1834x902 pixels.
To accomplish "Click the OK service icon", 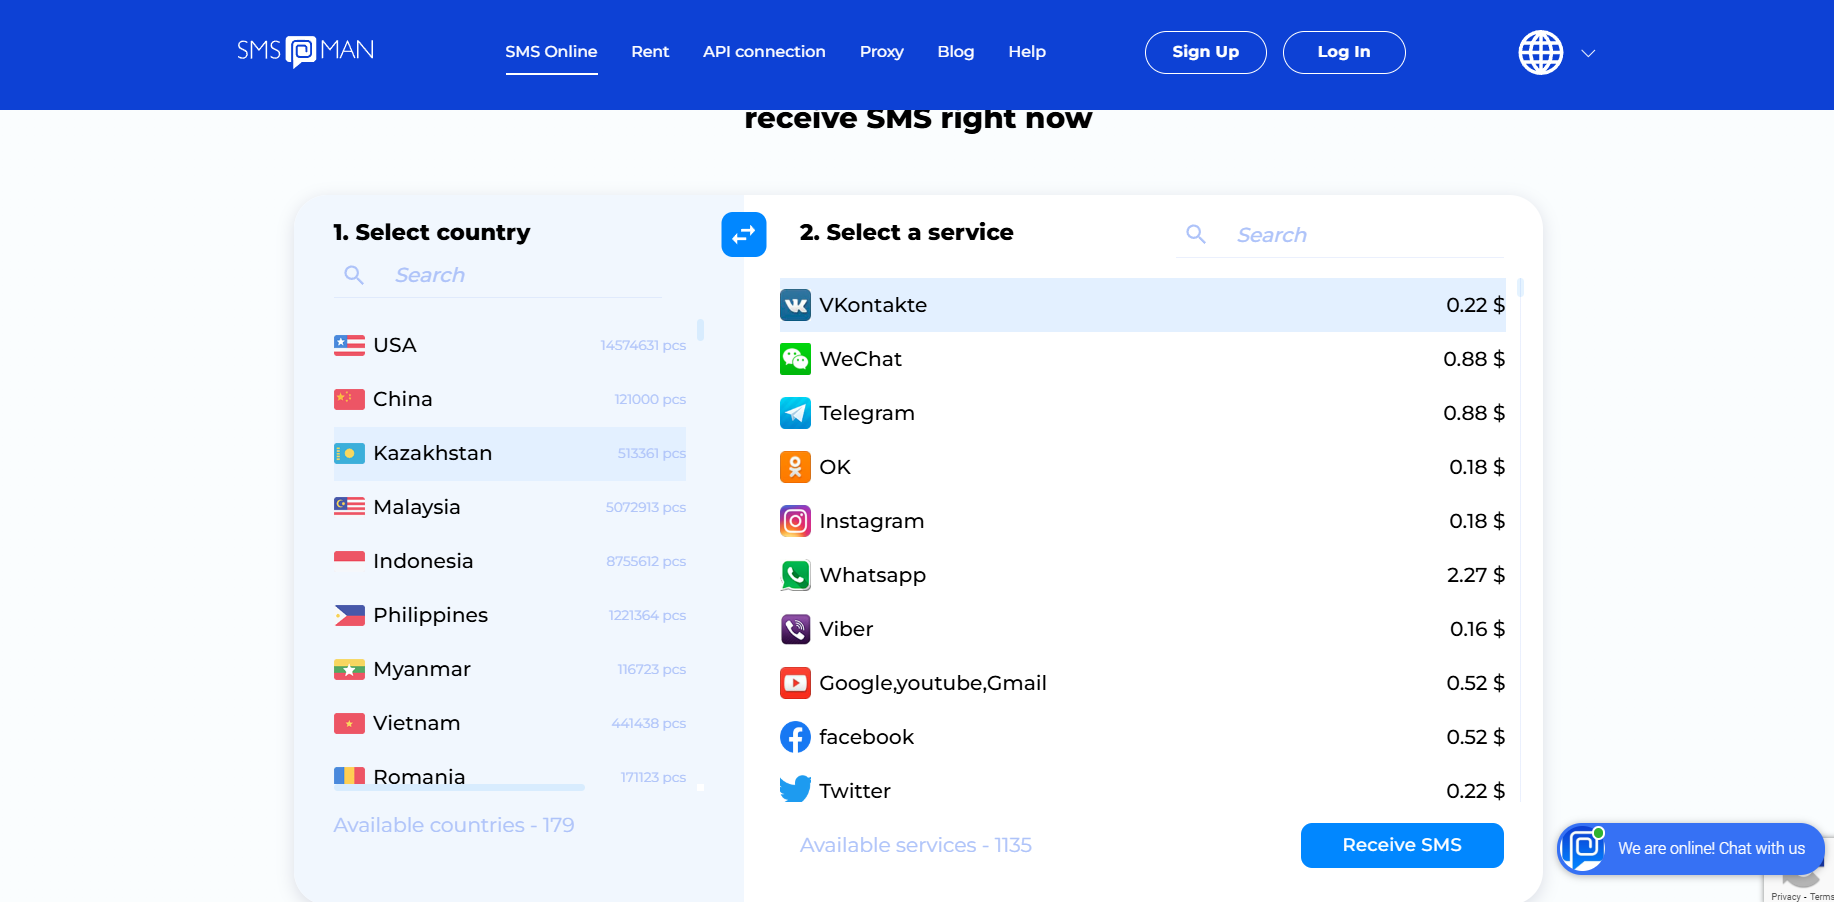I will 796,467.
